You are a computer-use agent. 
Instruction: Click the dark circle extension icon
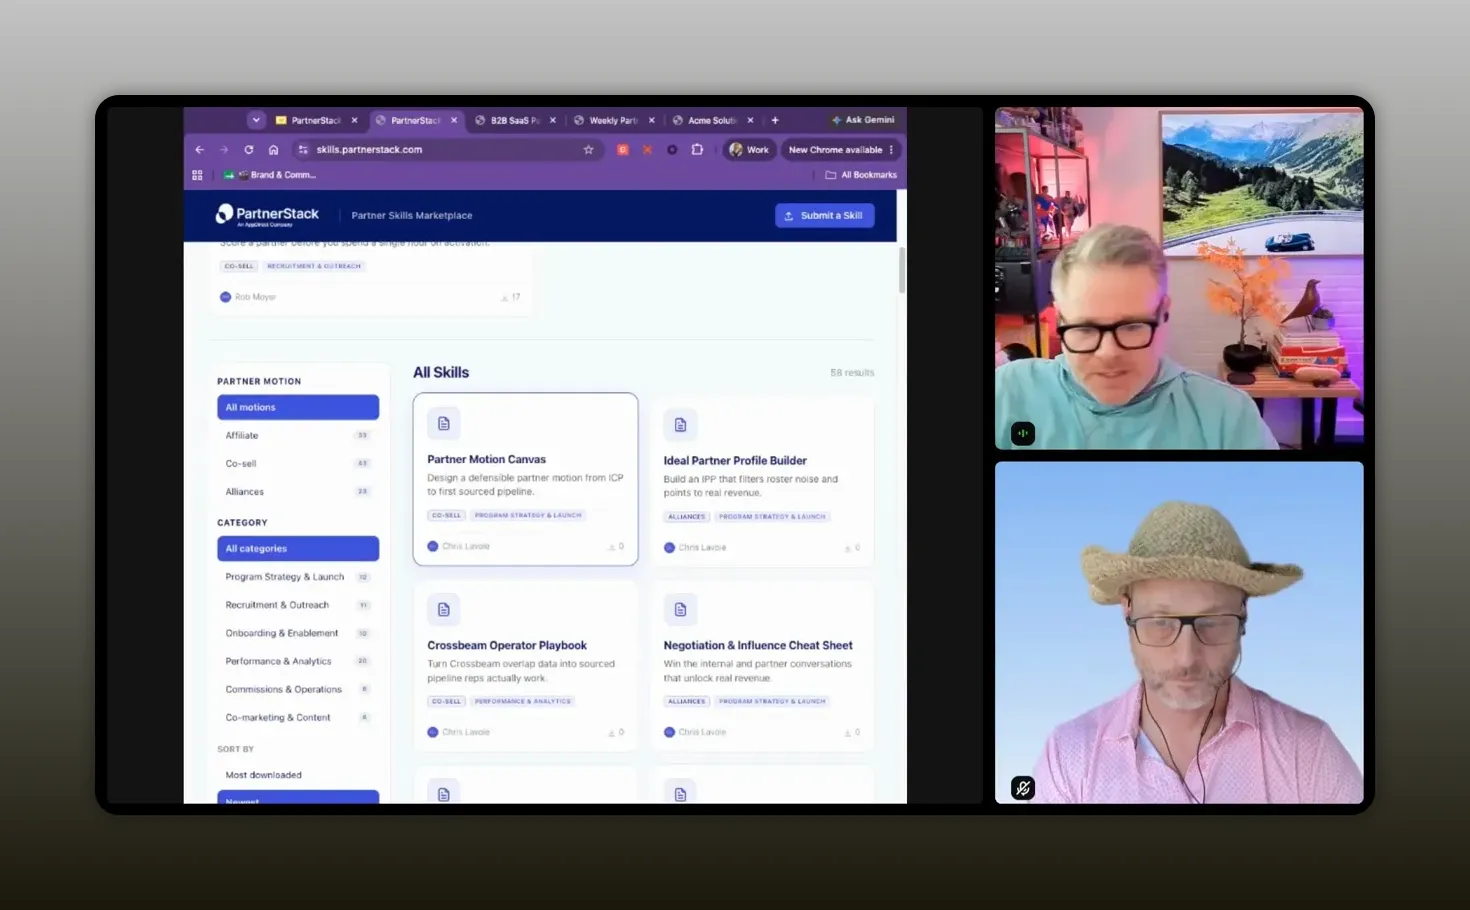pos(672,150)
